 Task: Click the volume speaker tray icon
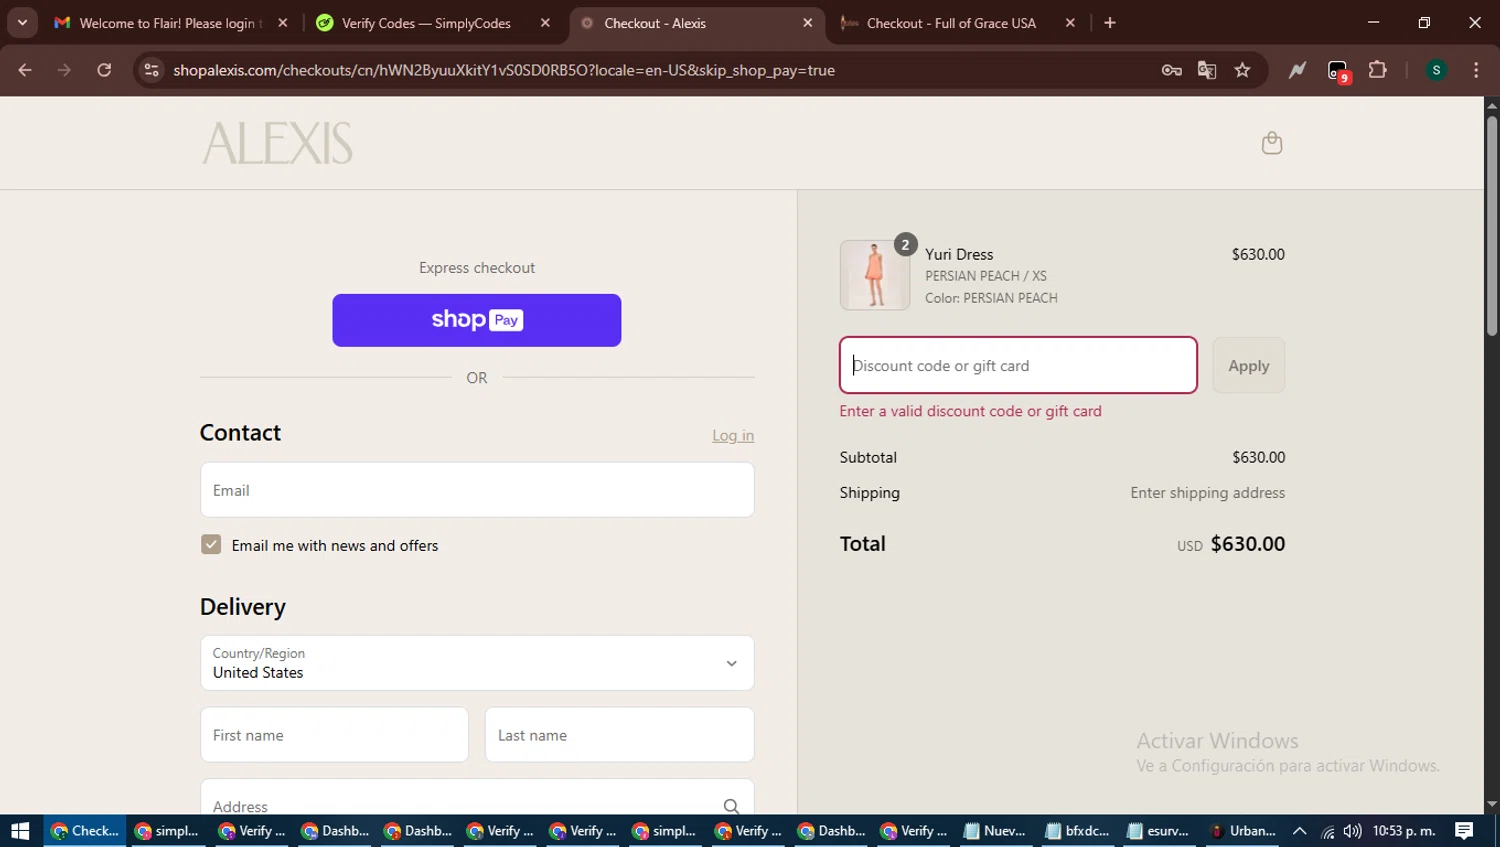1352,831
